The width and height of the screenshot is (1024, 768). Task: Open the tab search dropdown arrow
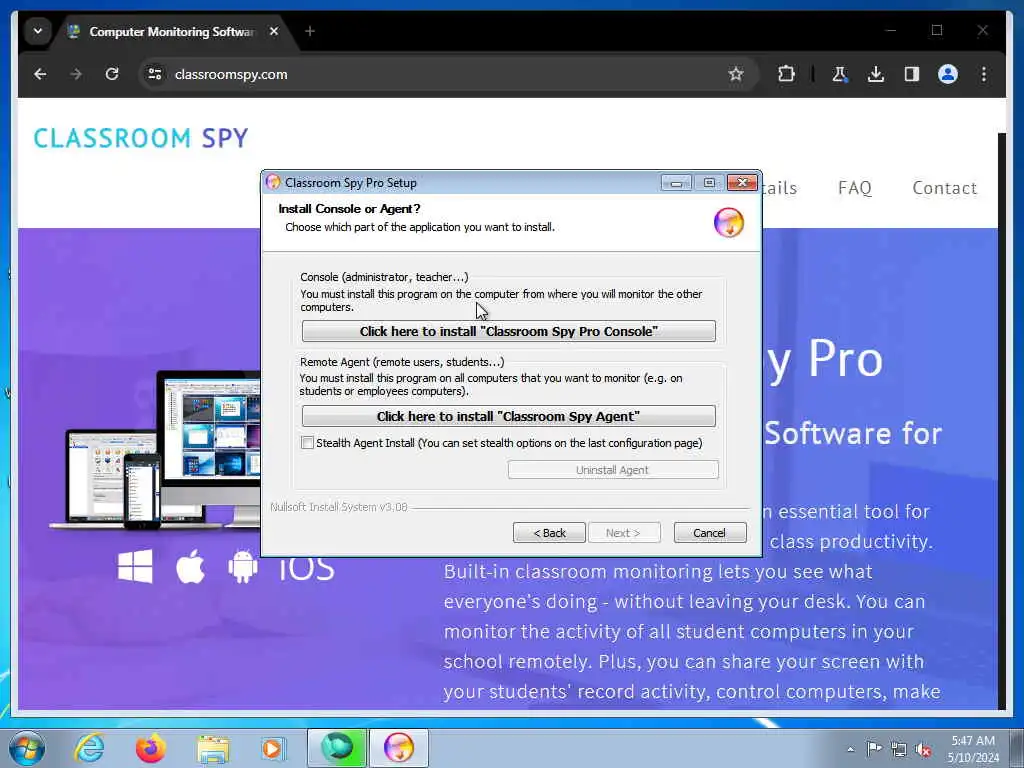[x=38, y=31]
